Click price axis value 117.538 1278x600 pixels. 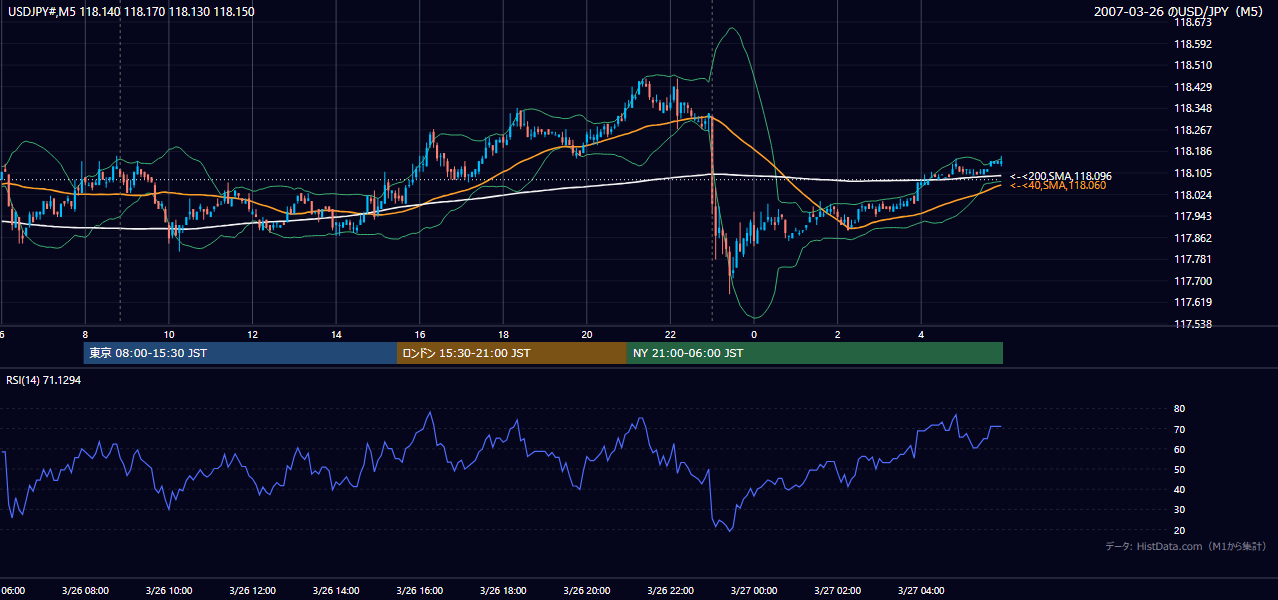point(1193,325)
